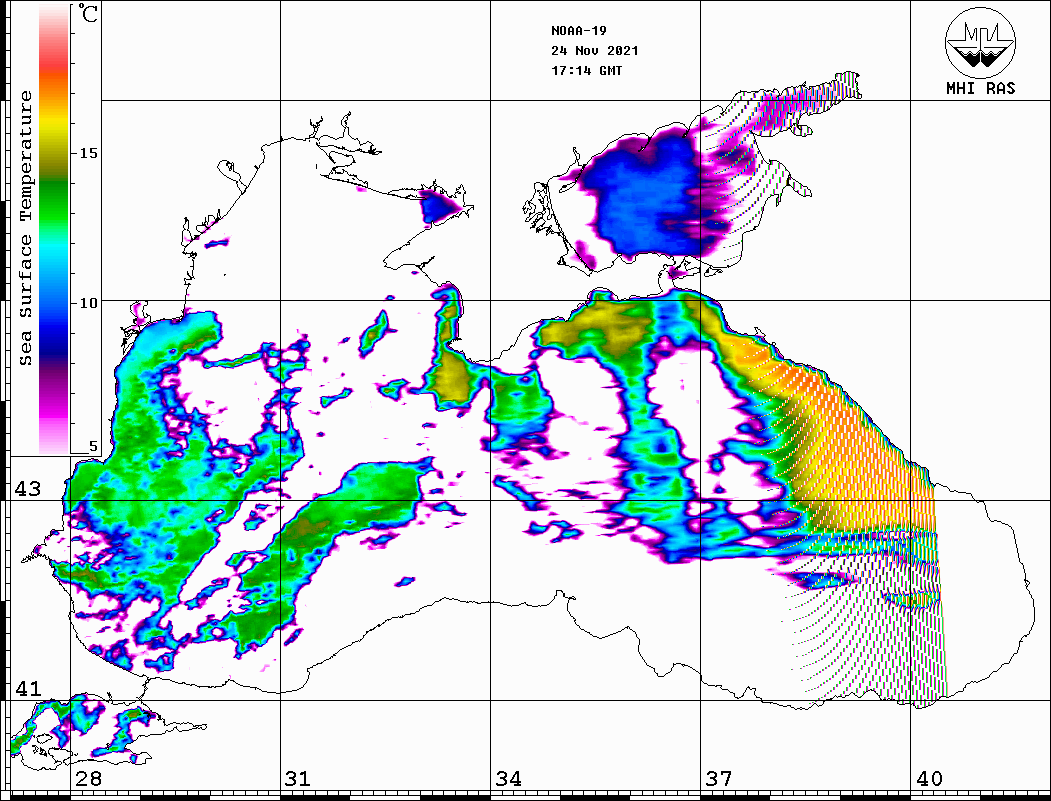Click the latitude label '41'
The height and width of the screenshot is (801, 1051).
point(28,688)
